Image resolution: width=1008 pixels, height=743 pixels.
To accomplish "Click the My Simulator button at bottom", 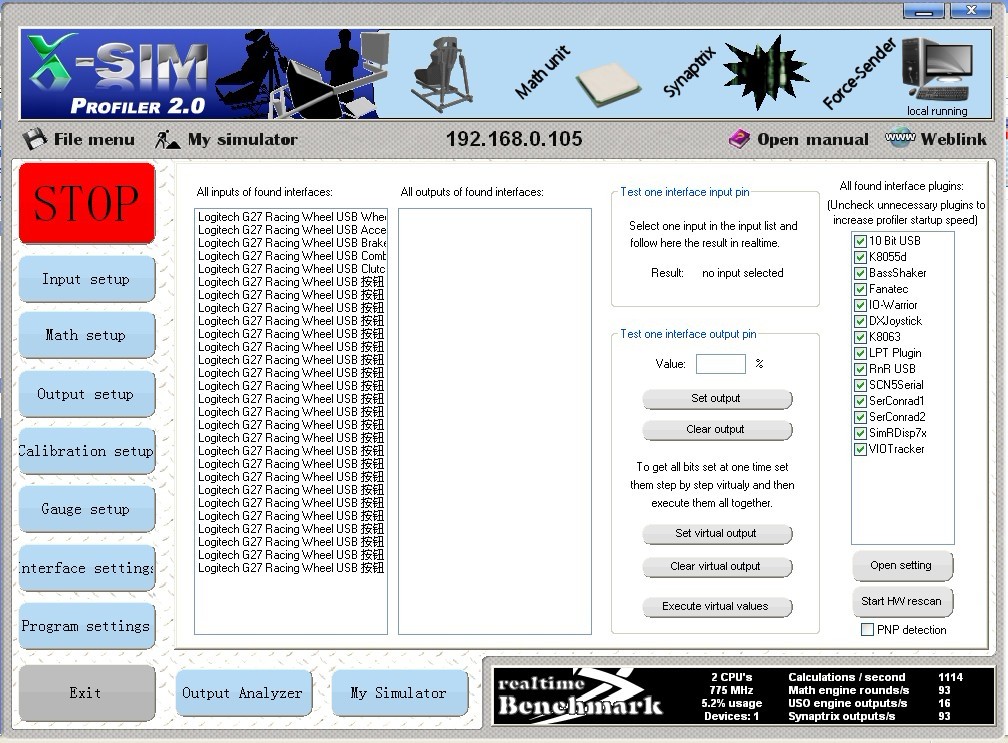I will pos(399,693).
